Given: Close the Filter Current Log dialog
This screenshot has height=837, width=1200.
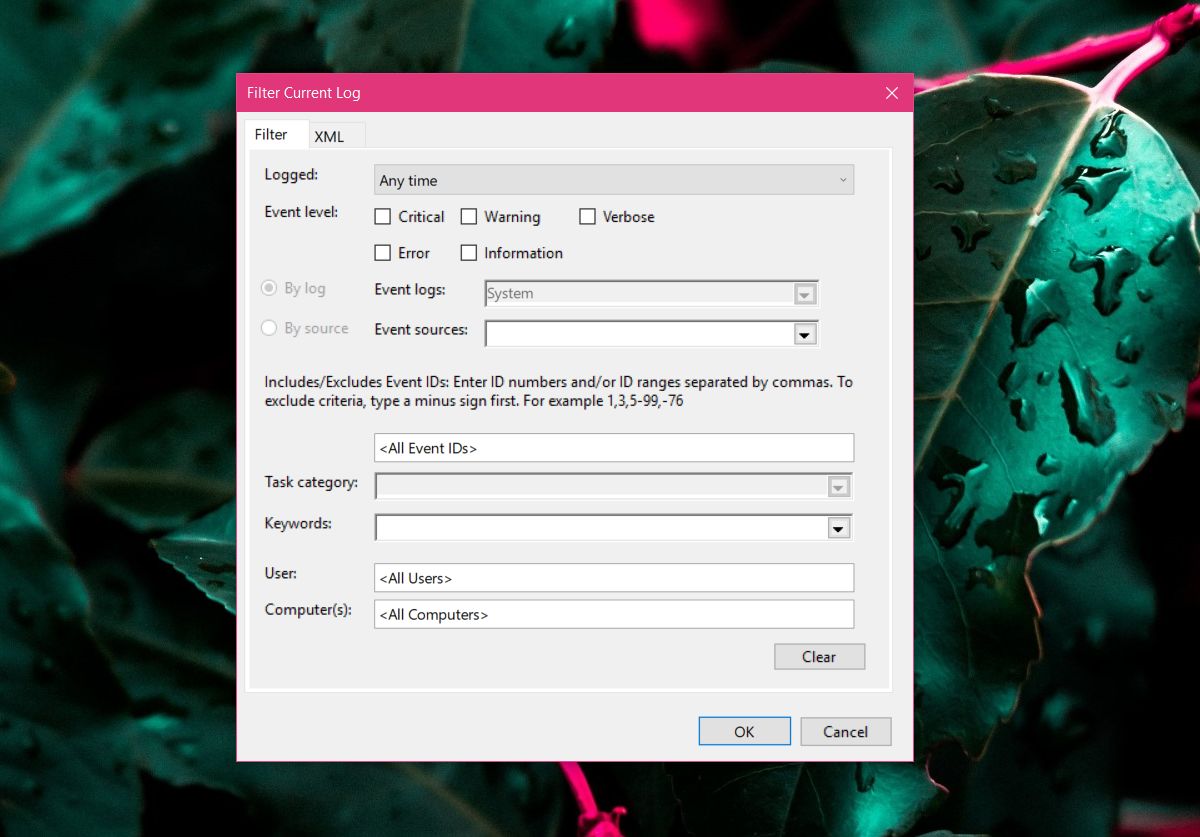Looking at the screenshot, I should tap(892, 93).
